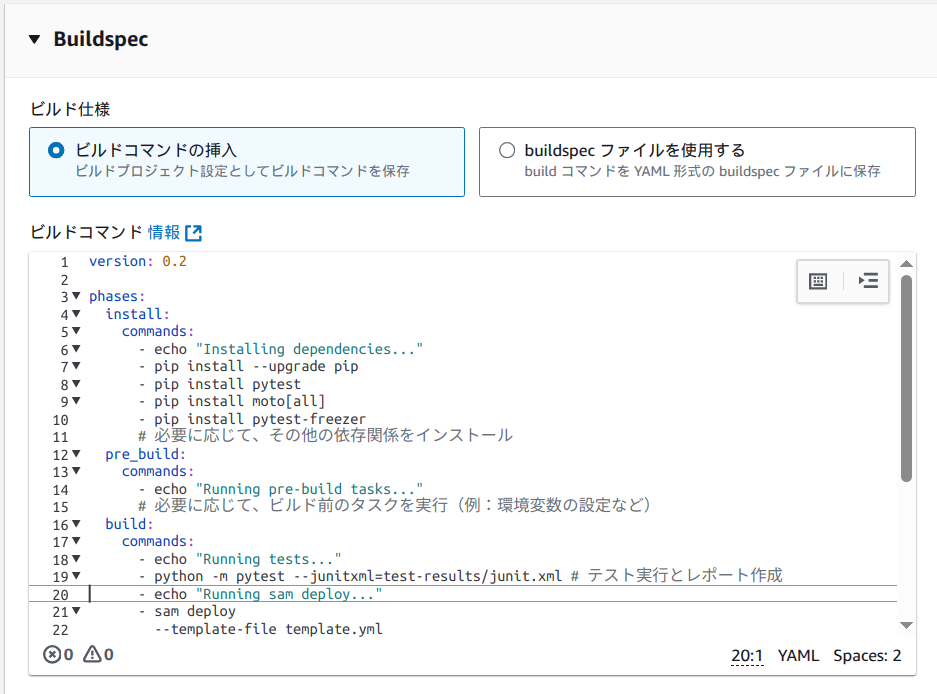
Task: Toggle fold arrow at line 18
Action: pyautogui.click(x=76, y=559)
